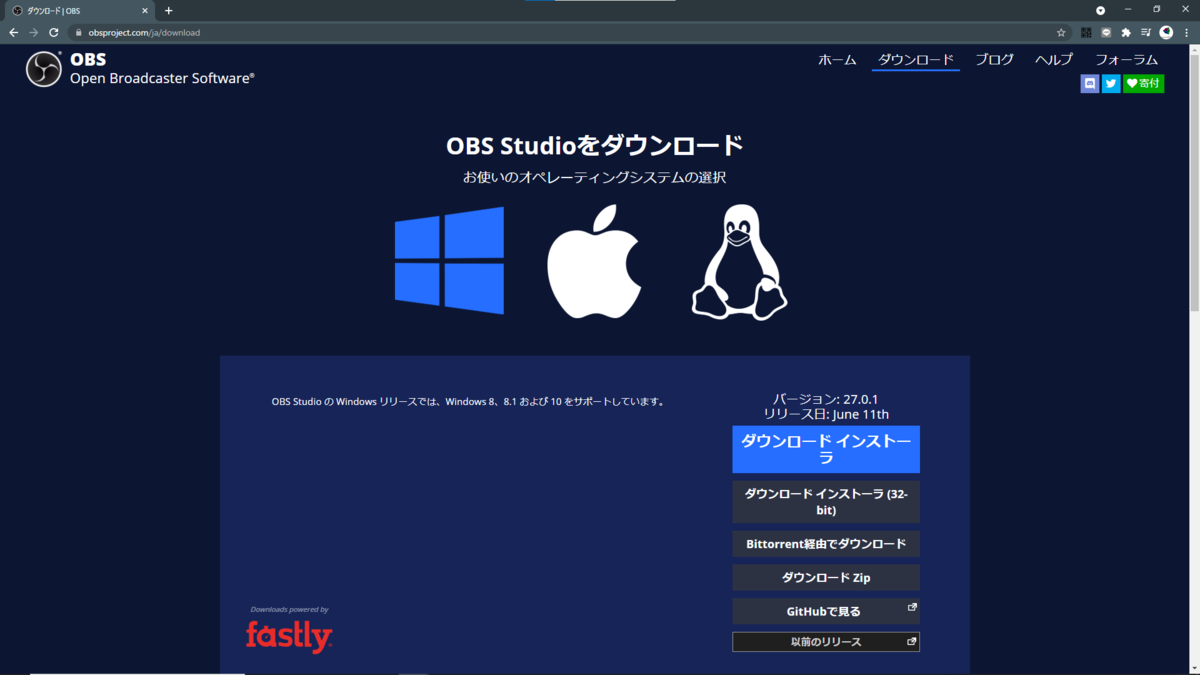Image resolution: width=1200 pixels, height=675 pixels.
Task: Click the green 寄付 donate button
Action: click(x=1143, y=84)
